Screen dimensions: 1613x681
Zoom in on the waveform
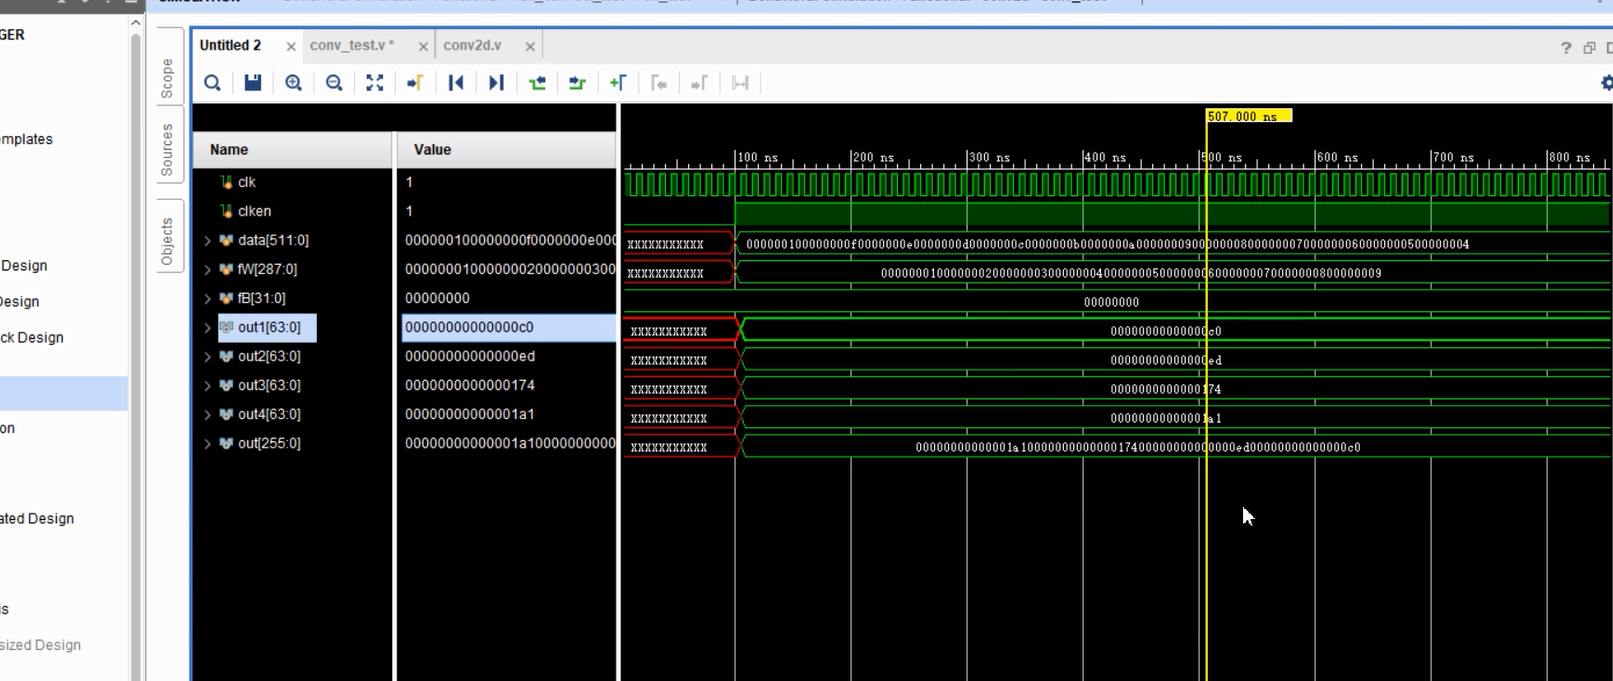[x=293, y=83]
